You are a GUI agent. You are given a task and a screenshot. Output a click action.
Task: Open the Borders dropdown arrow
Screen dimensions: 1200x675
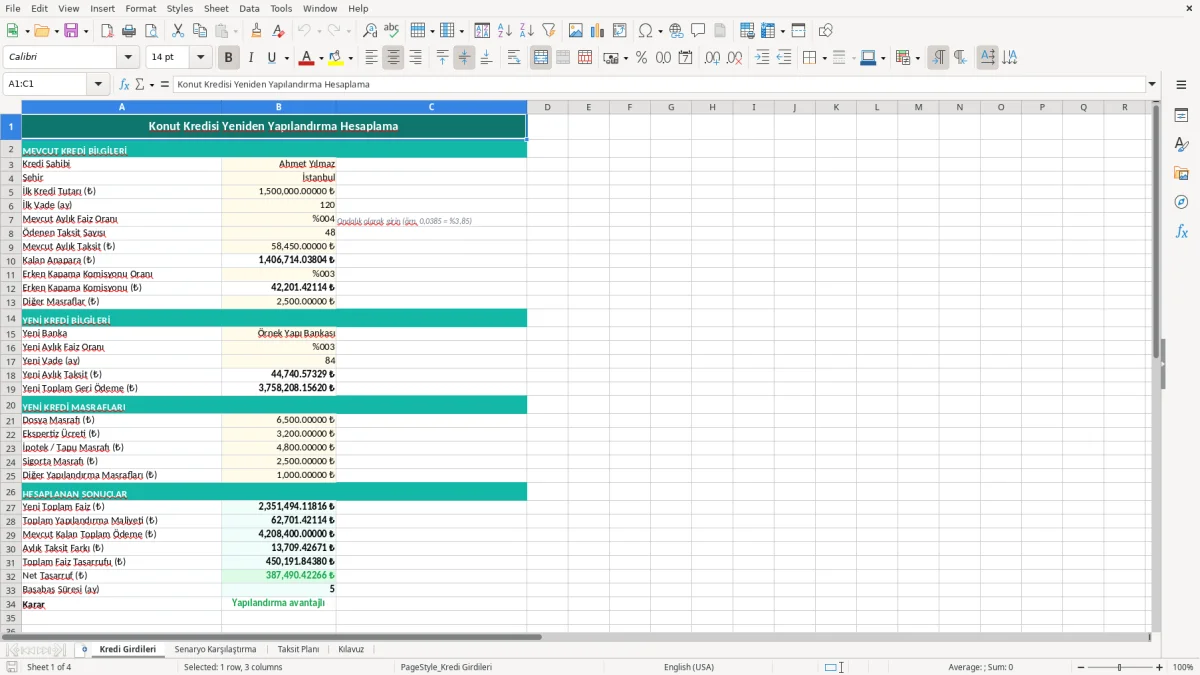[x=823, y=58]
